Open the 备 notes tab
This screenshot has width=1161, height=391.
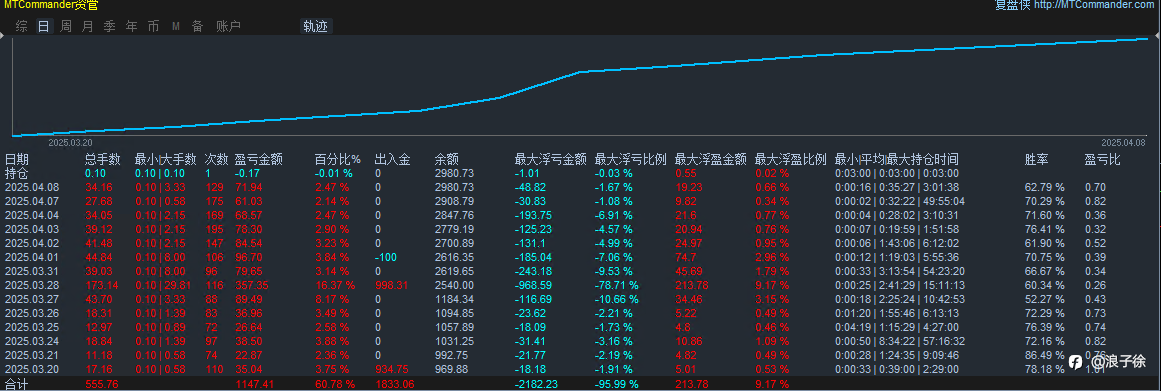point(197,27)
